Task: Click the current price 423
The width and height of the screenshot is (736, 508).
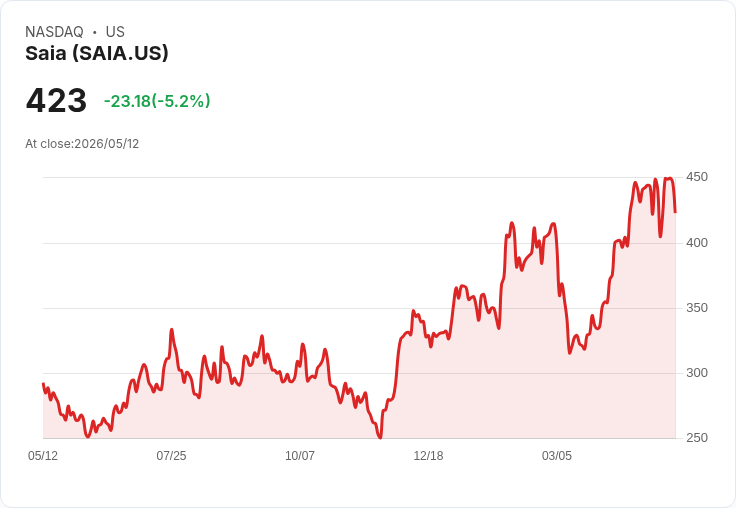Action: pyautogui.click(x=56, y=100)
